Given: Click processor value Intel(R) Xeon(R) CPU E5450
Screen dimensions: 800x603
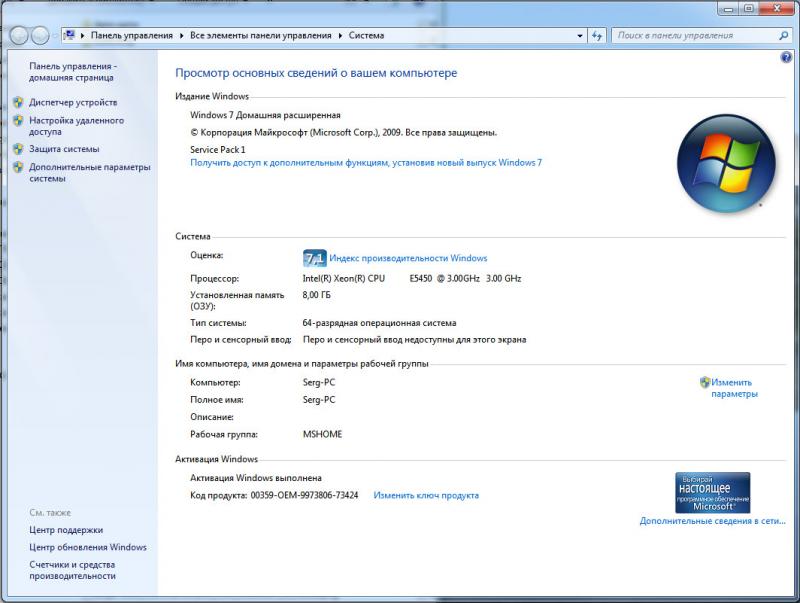Looking at the screenshot, I should click(412, 279).
